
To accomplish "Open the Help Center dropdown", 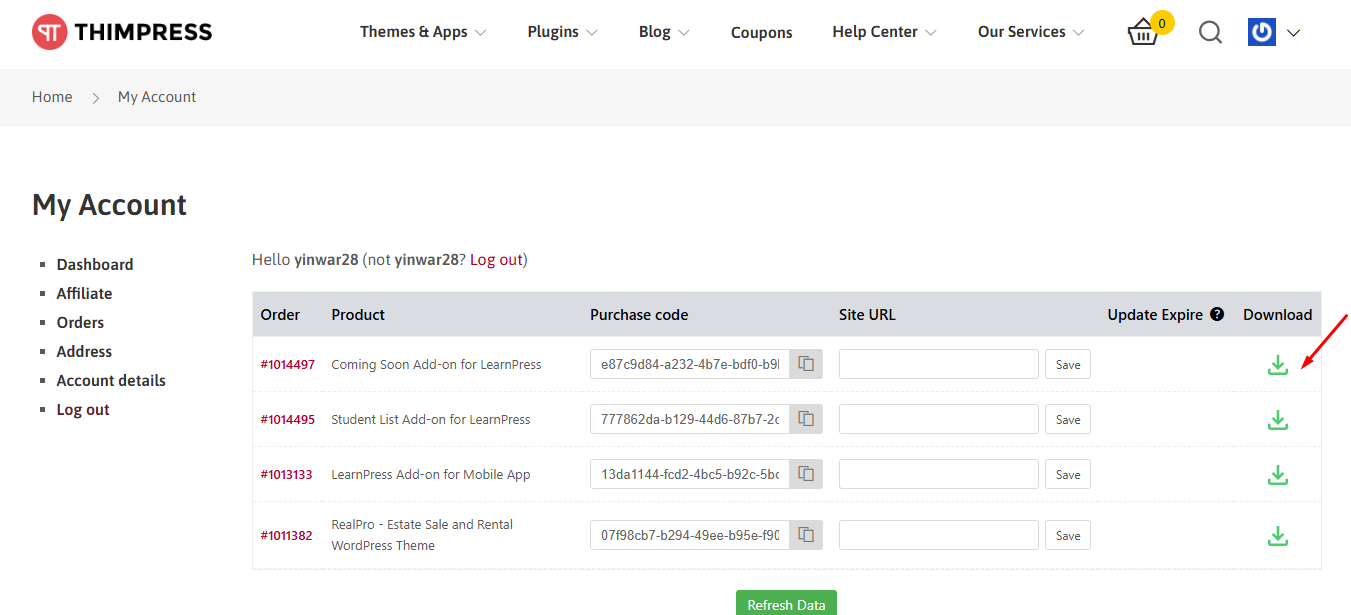I will 884,32.
